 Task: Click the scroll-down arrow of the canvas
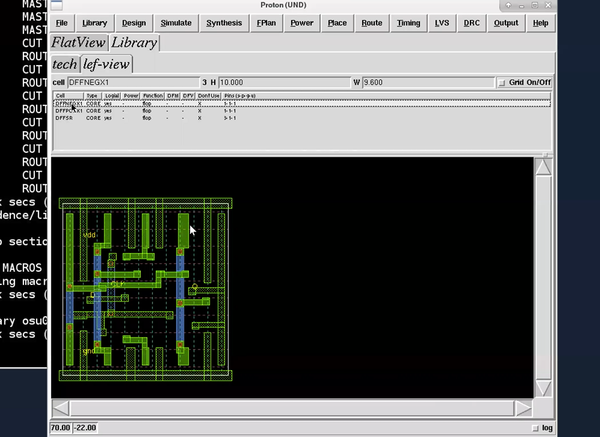tap(543, 388)
